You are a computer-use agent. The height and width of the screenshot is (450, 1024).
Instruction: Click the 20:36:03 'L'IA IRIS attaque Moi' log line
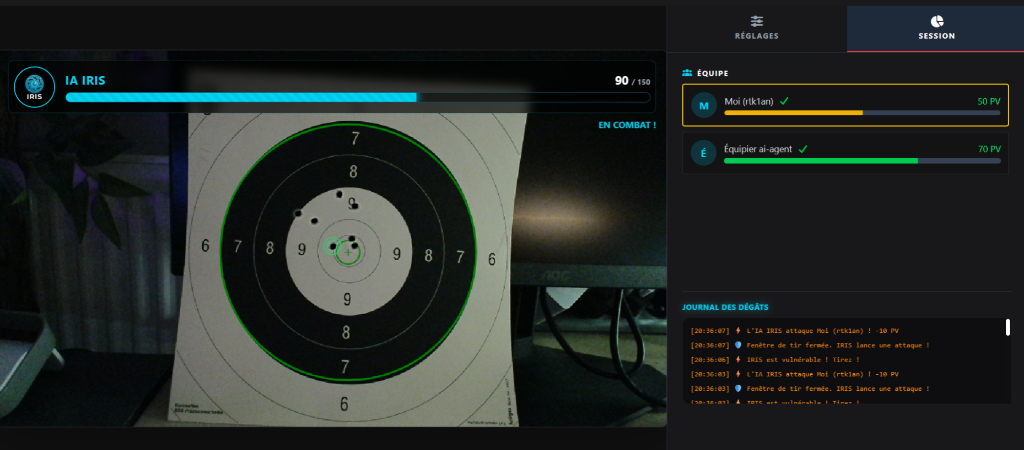[795, 374]
